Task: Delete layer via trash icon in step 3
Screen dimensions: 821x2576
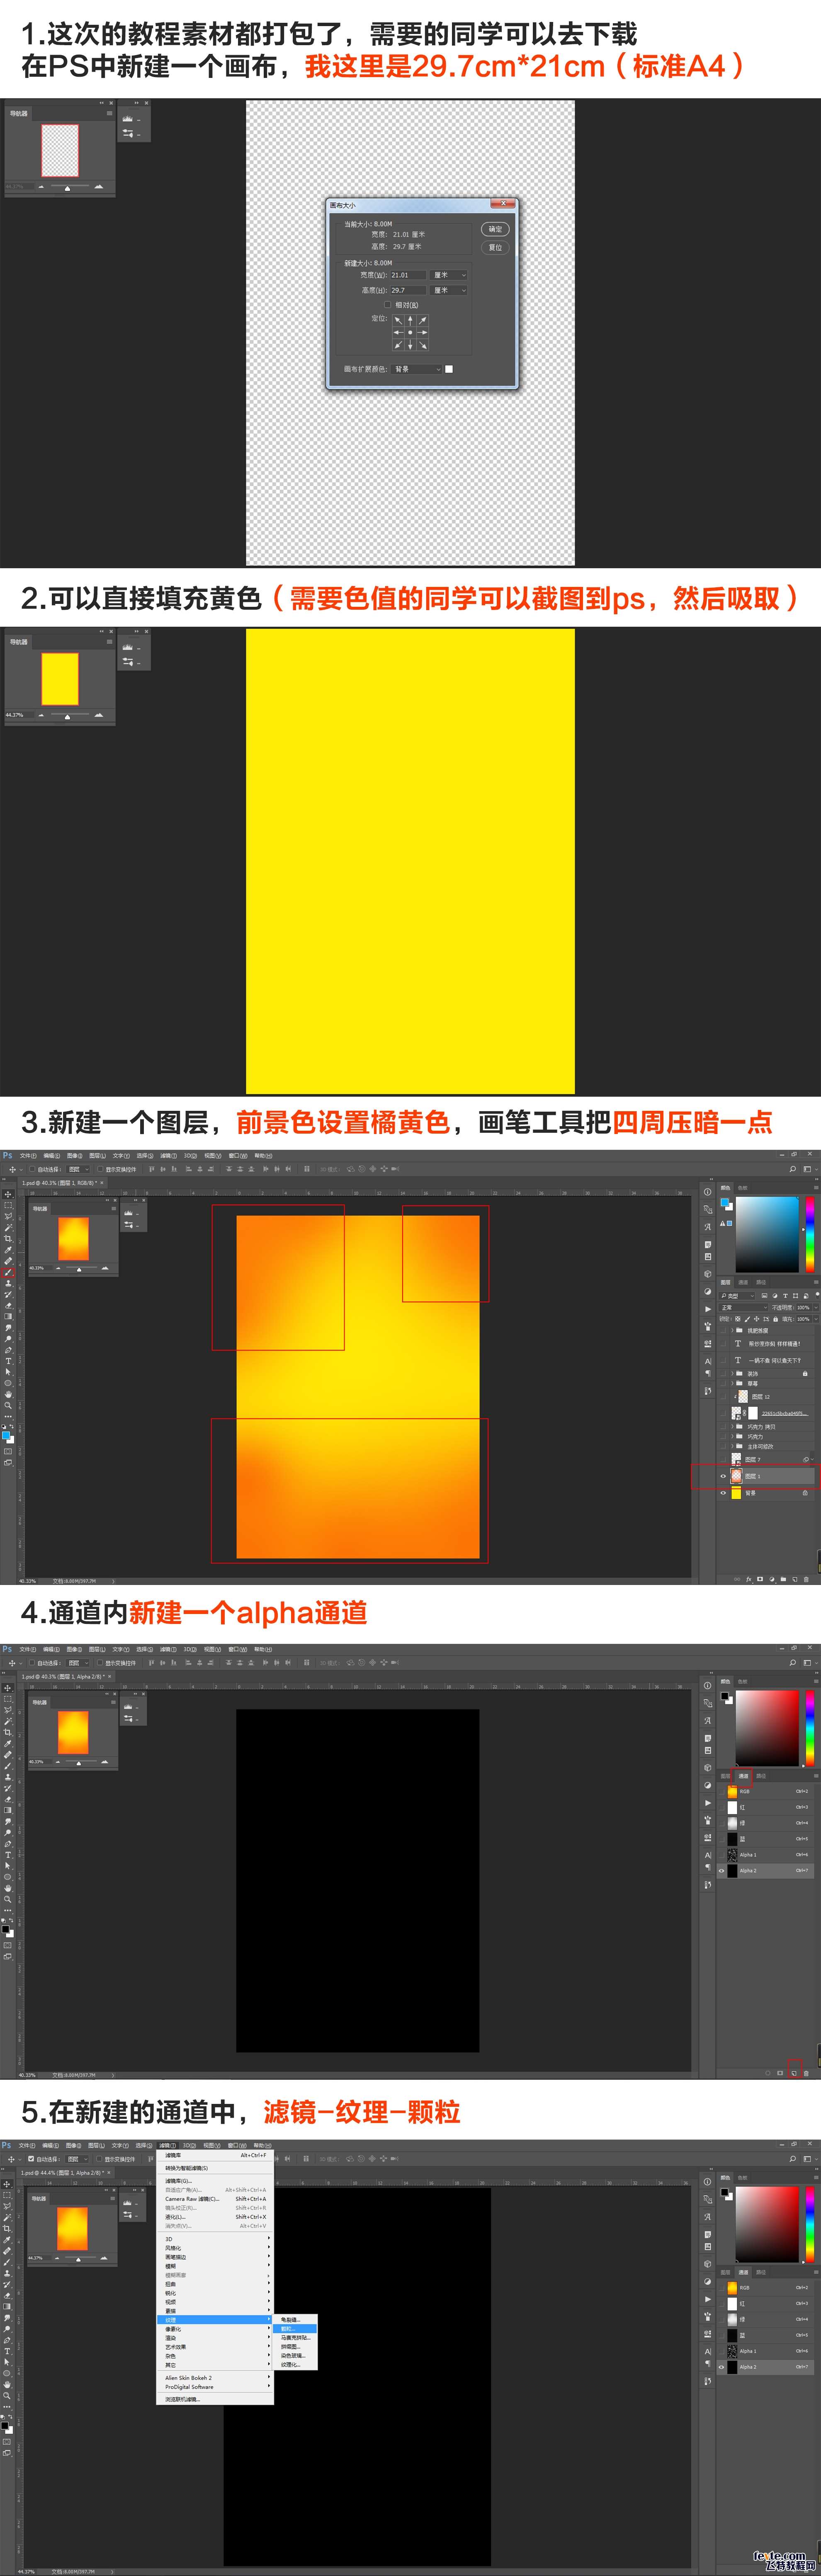Action: point(806,1579)
